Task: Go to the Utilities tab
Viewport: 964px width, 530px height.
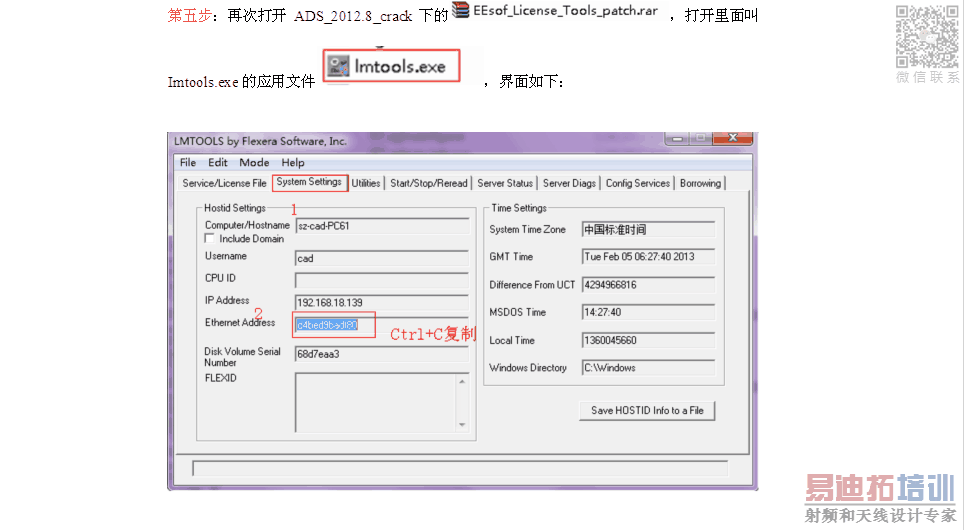Action: coord(366,183)
